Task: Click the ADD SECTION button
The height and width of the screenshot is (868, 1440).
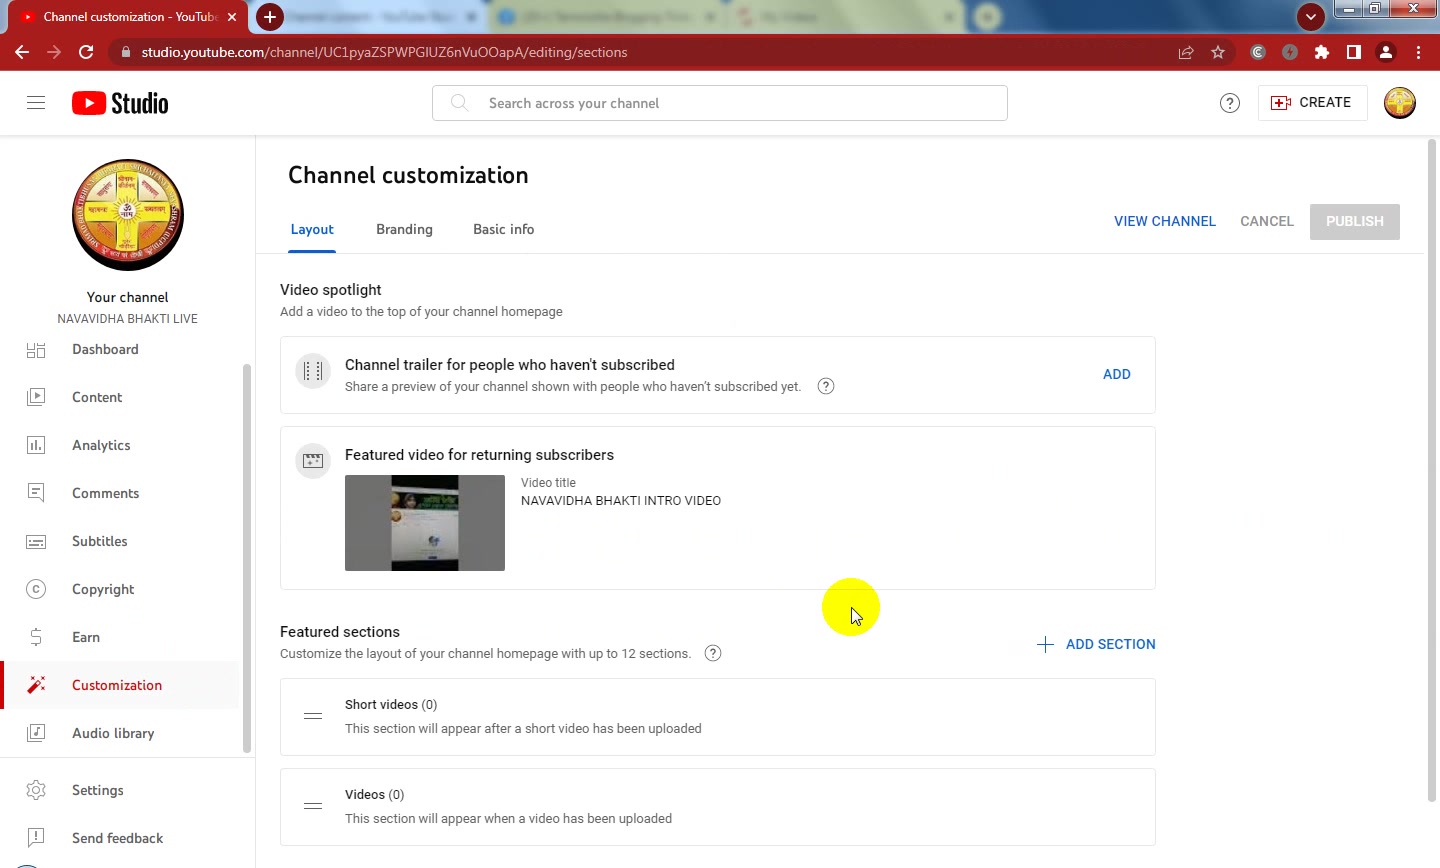Action: (1096, 644)
